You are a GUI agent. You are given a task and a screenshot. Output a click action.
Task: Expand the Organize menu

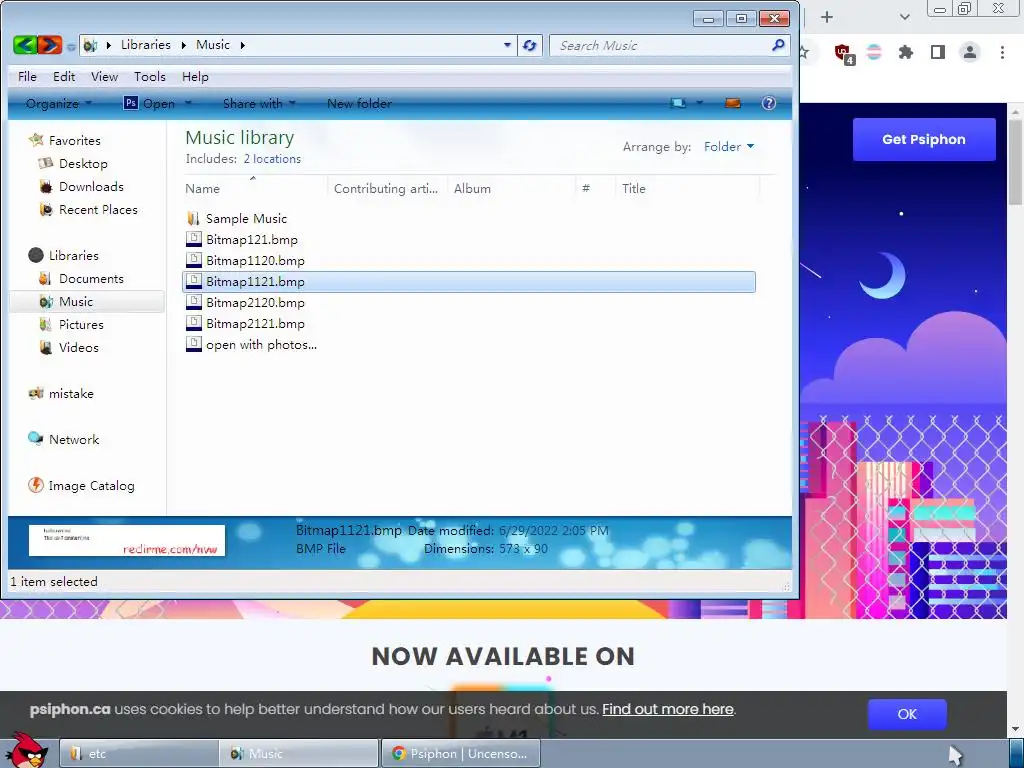(59, 103)
